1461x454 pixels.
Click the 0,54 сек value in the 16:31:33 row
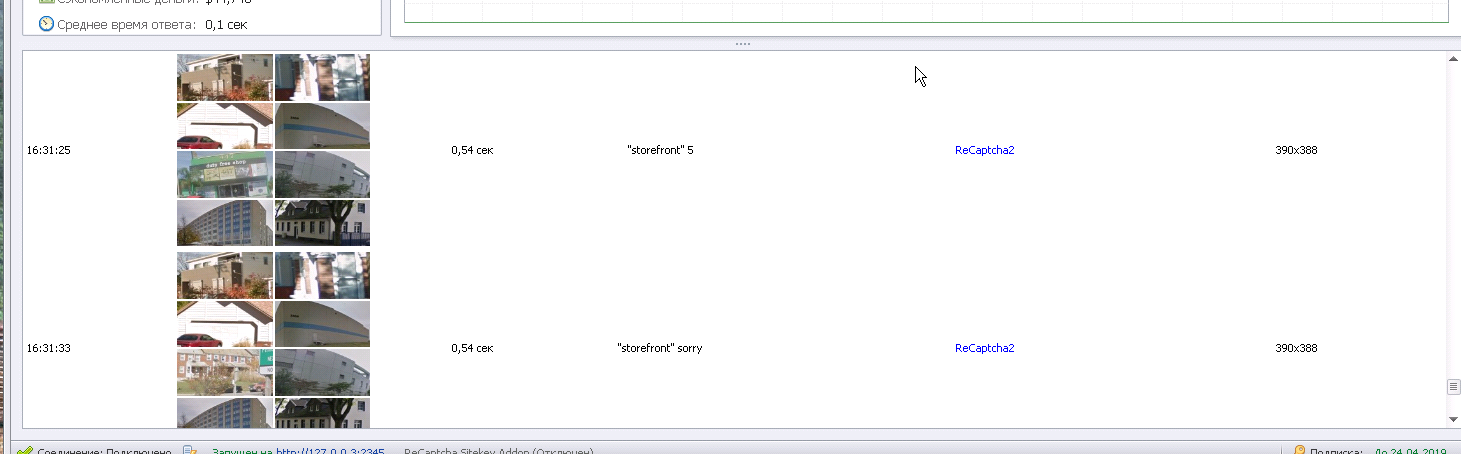tap(472, 348)
